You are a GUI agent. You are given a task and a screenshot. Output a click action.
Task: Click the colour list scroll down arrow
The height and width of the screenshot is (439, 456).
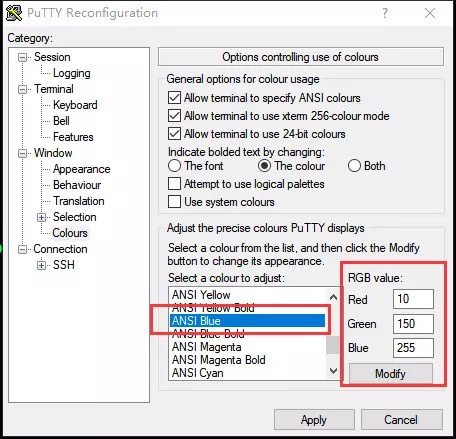[333, 371]
